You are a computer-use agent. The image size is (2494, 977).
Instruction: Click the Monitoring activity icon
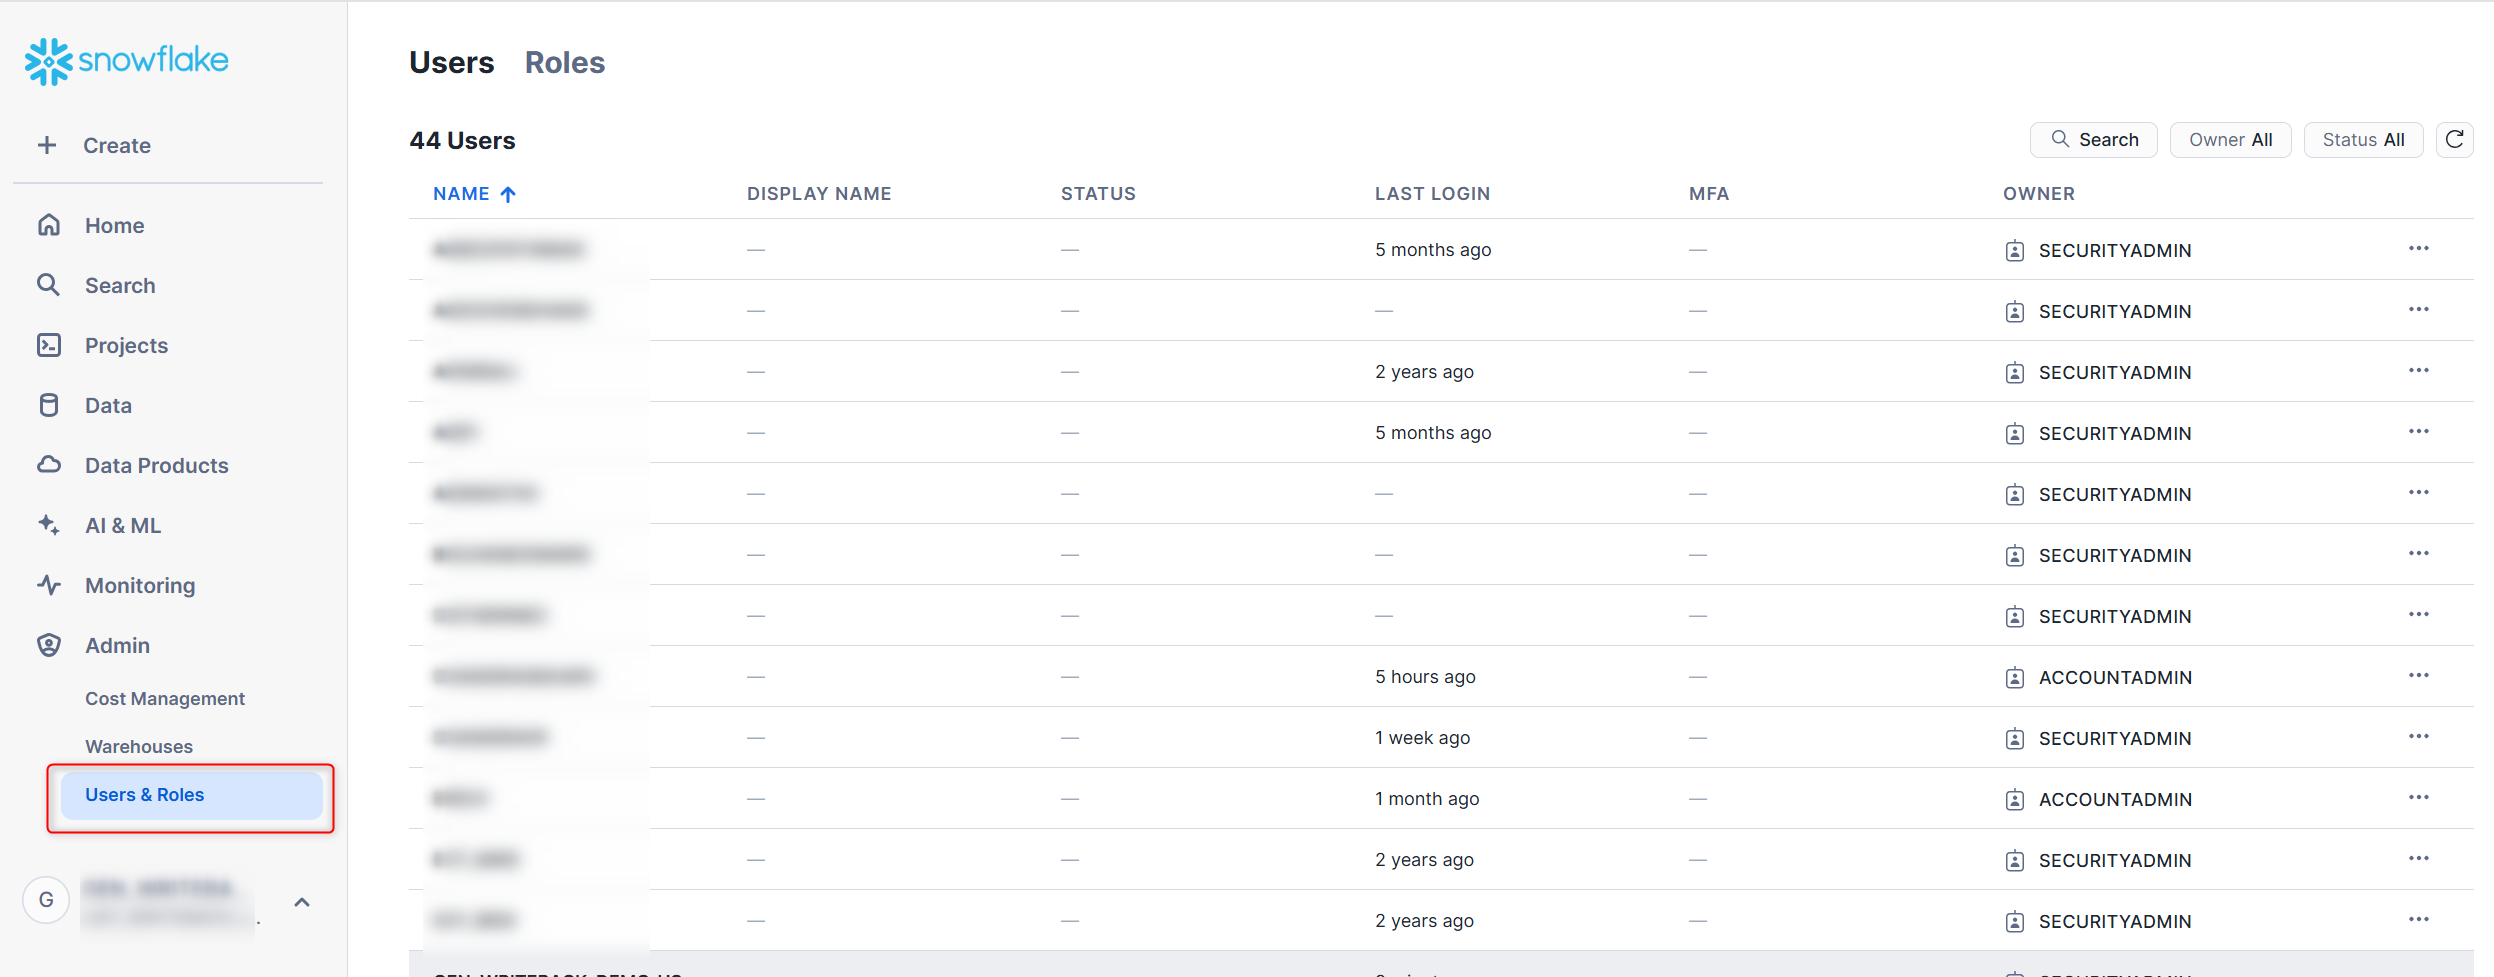[x=49, y=585]
